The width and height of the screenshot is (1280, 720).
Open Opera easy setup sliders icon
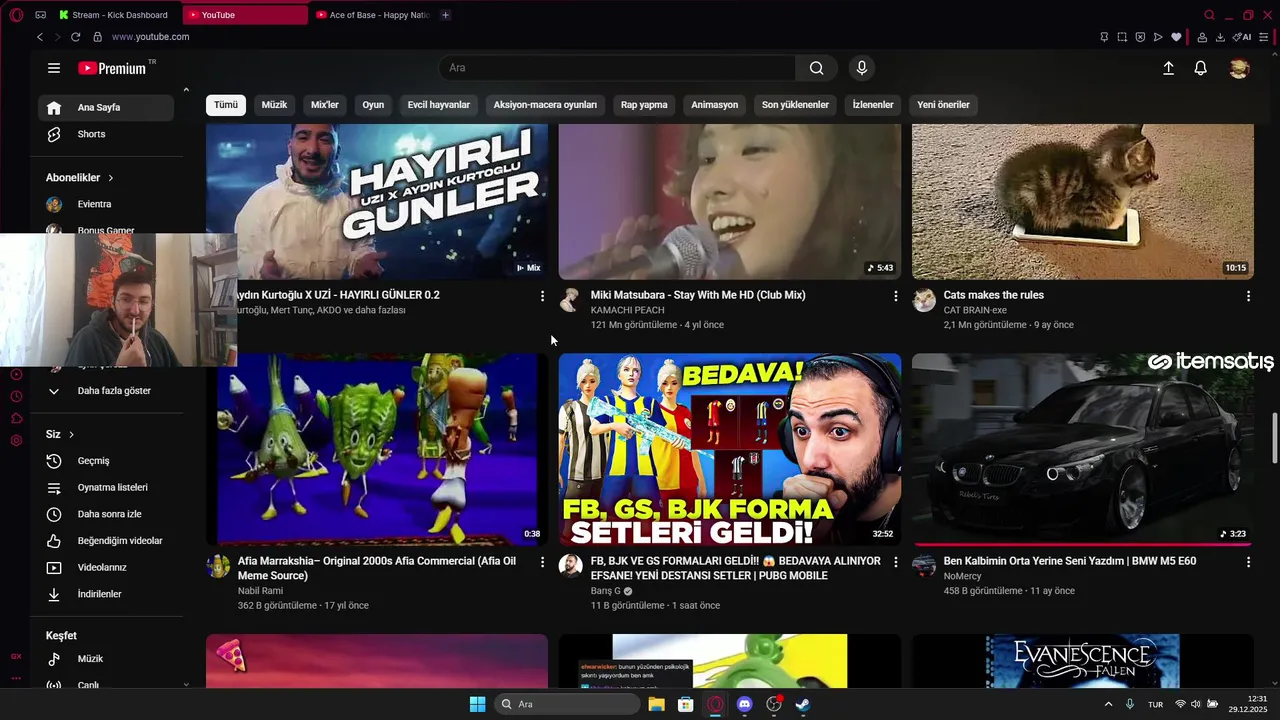pos(1265,37)
